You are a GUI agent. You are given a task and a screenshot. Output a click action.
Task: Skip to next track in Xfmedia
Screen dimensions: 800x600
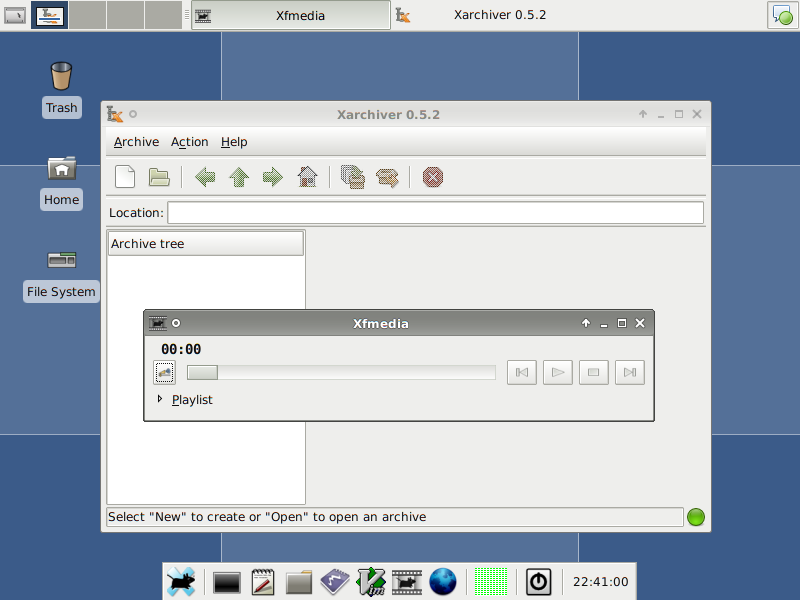click(630, 372)
